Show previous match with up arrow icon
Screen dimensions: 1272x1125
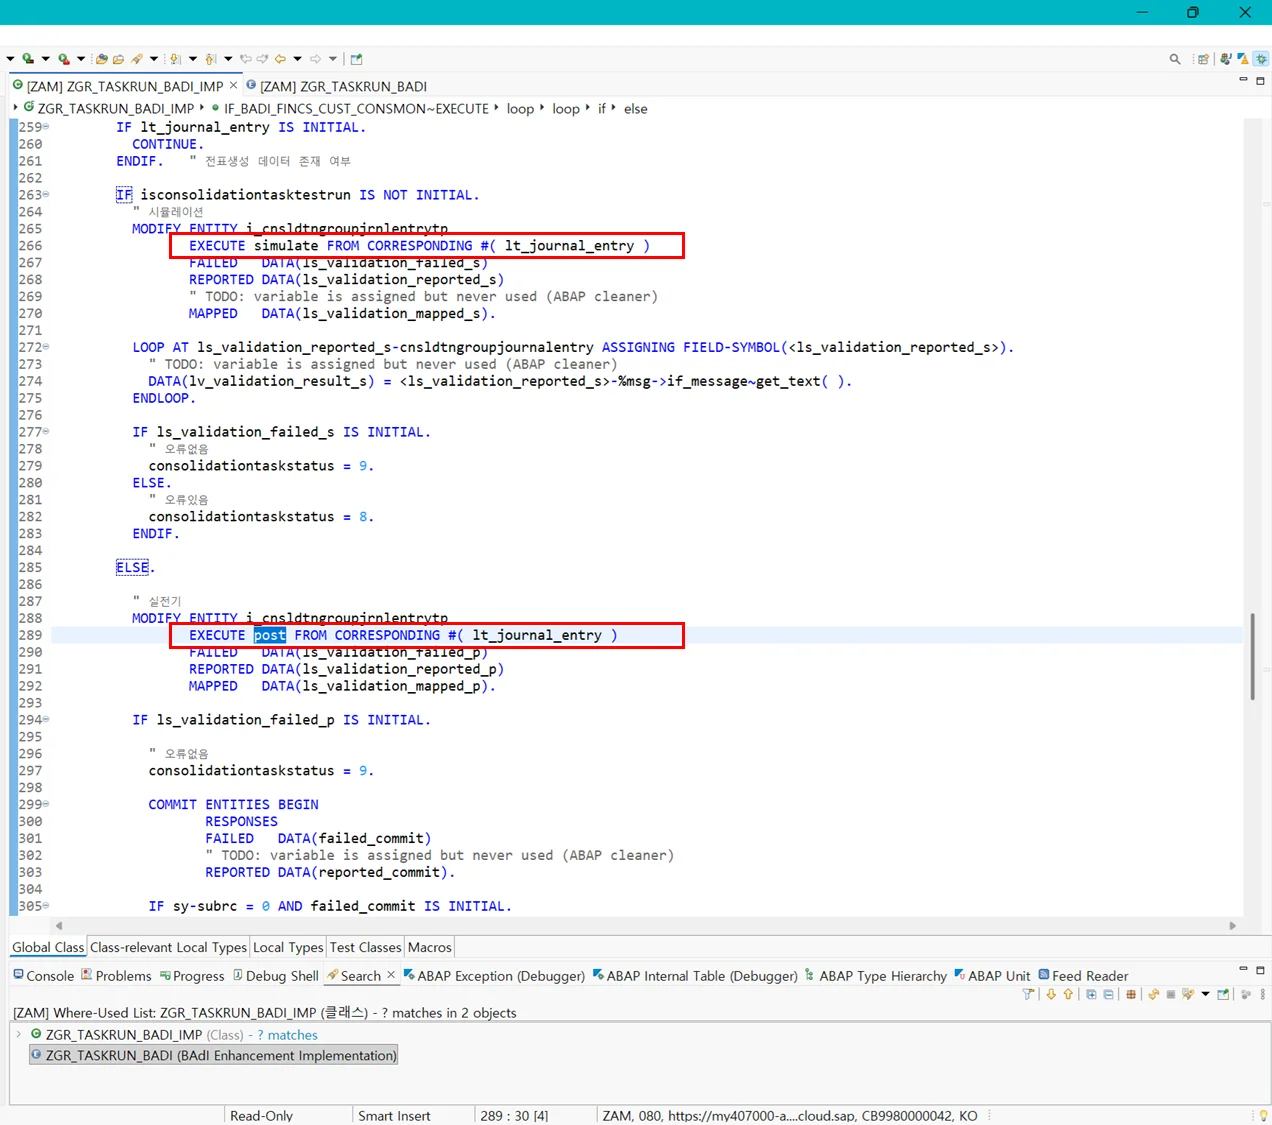[x=1068, y=994]
